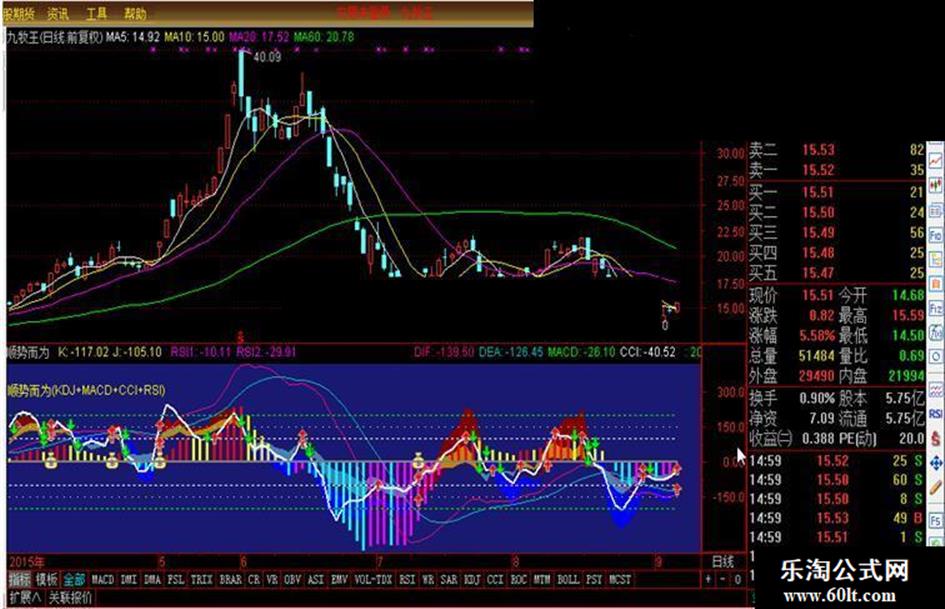Select the CCI indicator

495,579
